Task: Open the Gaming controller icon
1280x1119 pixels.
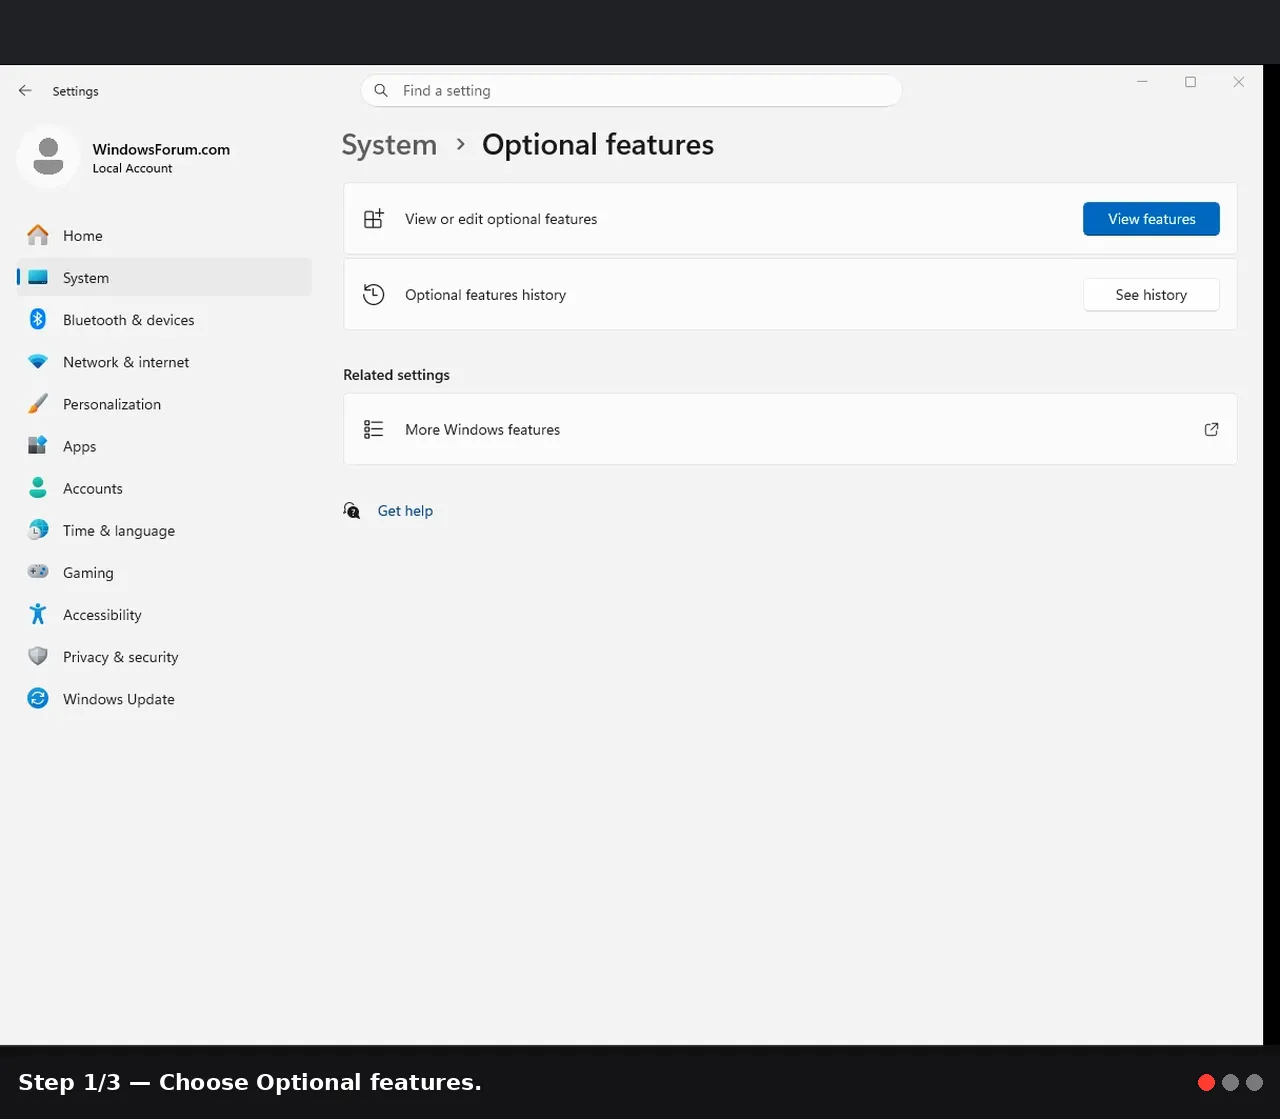Action: 38,572
